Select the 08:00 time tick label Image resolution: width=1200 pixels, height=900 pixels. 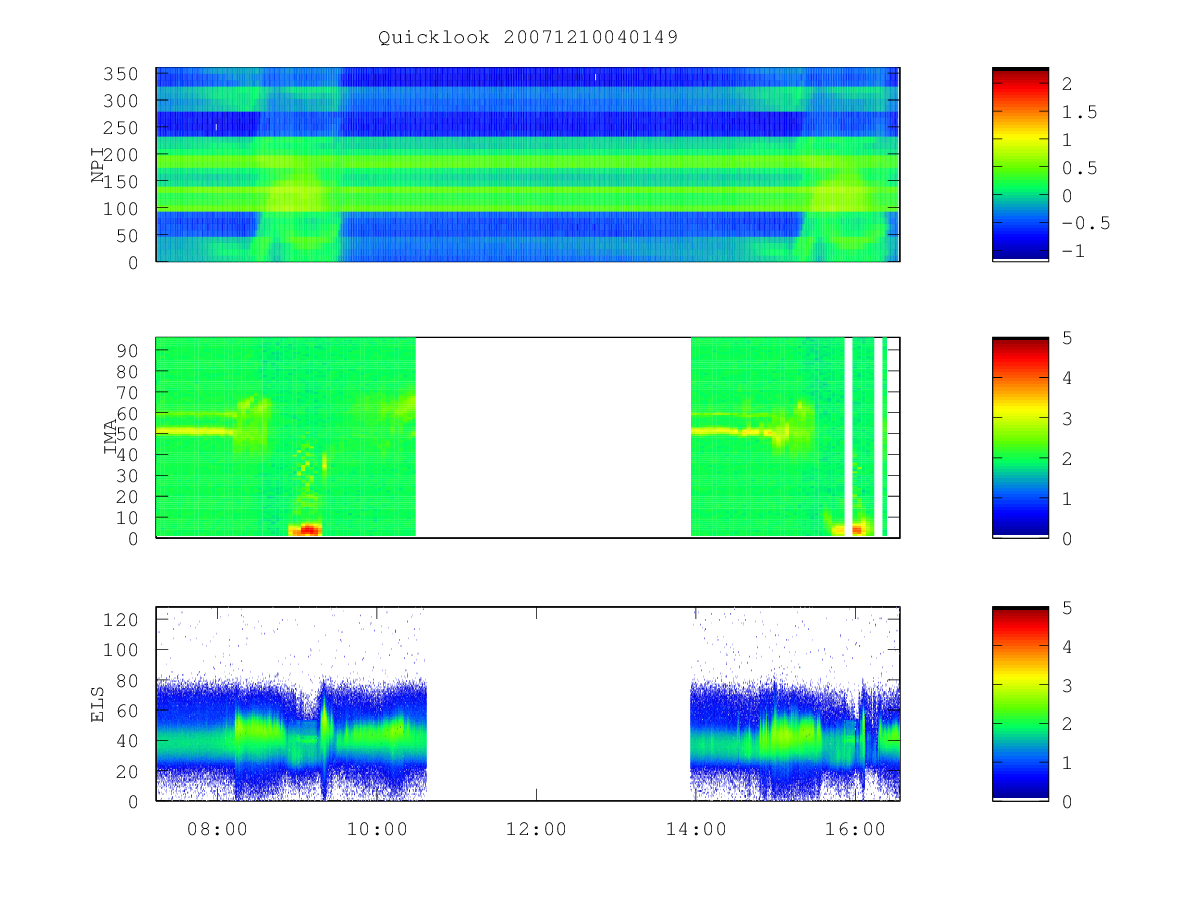(217, 829)
